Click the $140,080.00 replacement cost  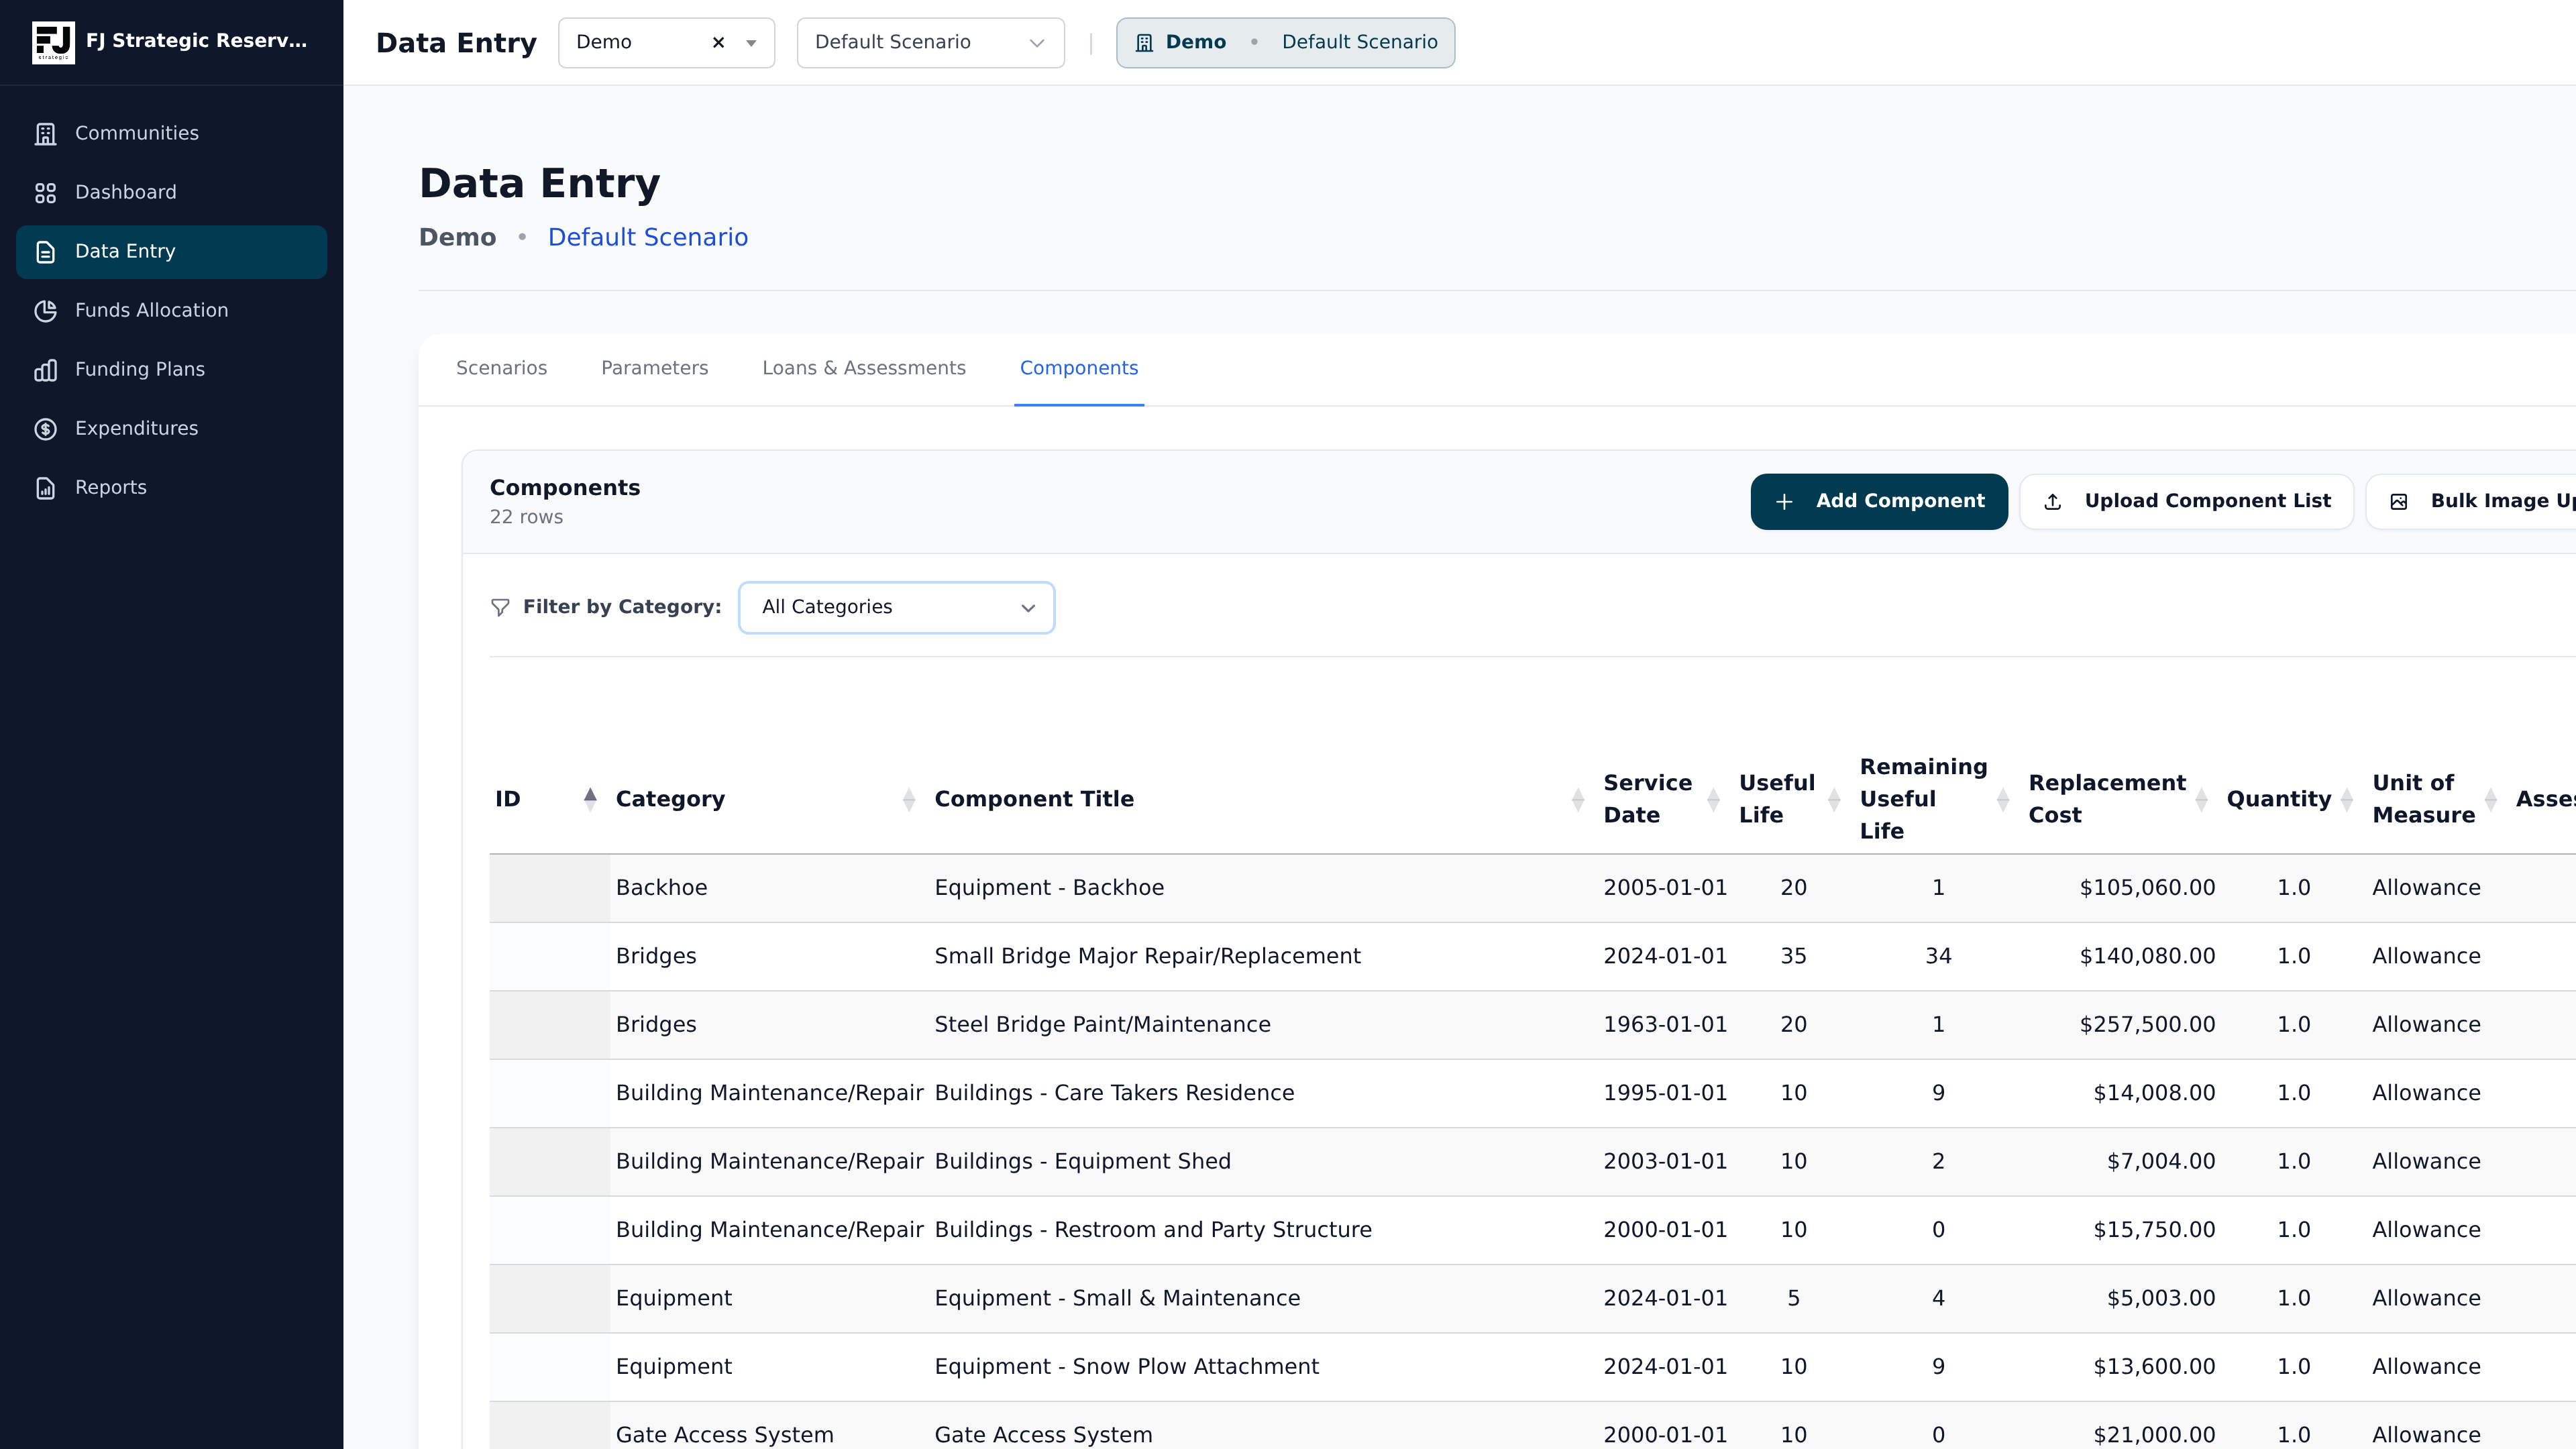(x=2147, y=957)
